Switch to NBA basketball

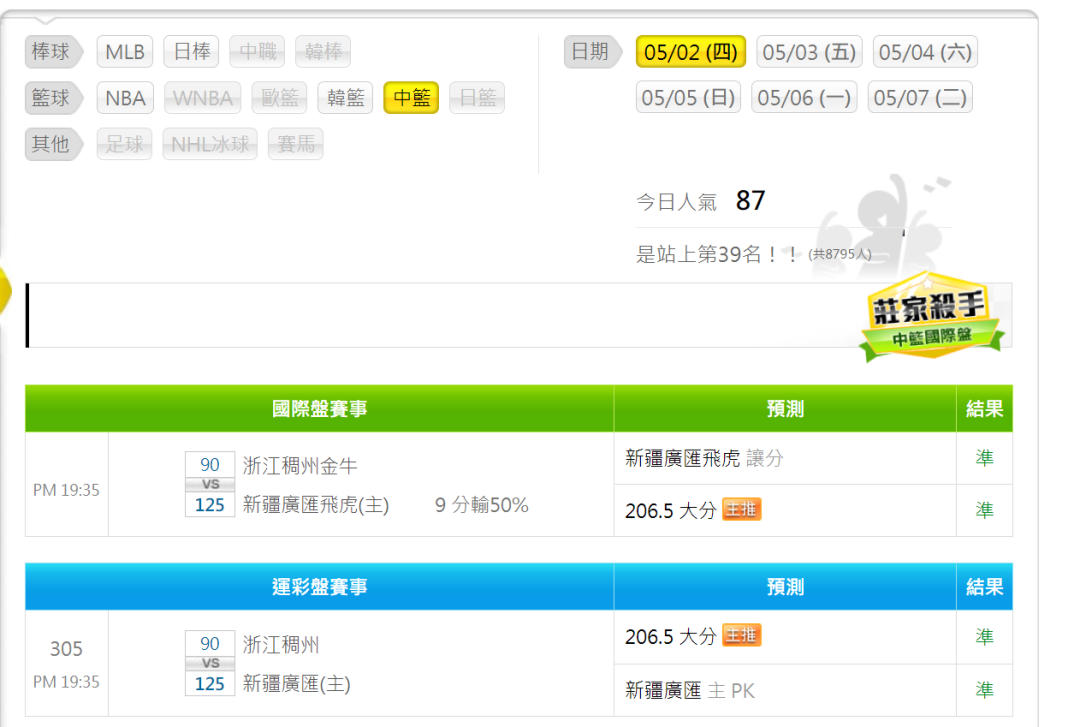coord(125,98)
